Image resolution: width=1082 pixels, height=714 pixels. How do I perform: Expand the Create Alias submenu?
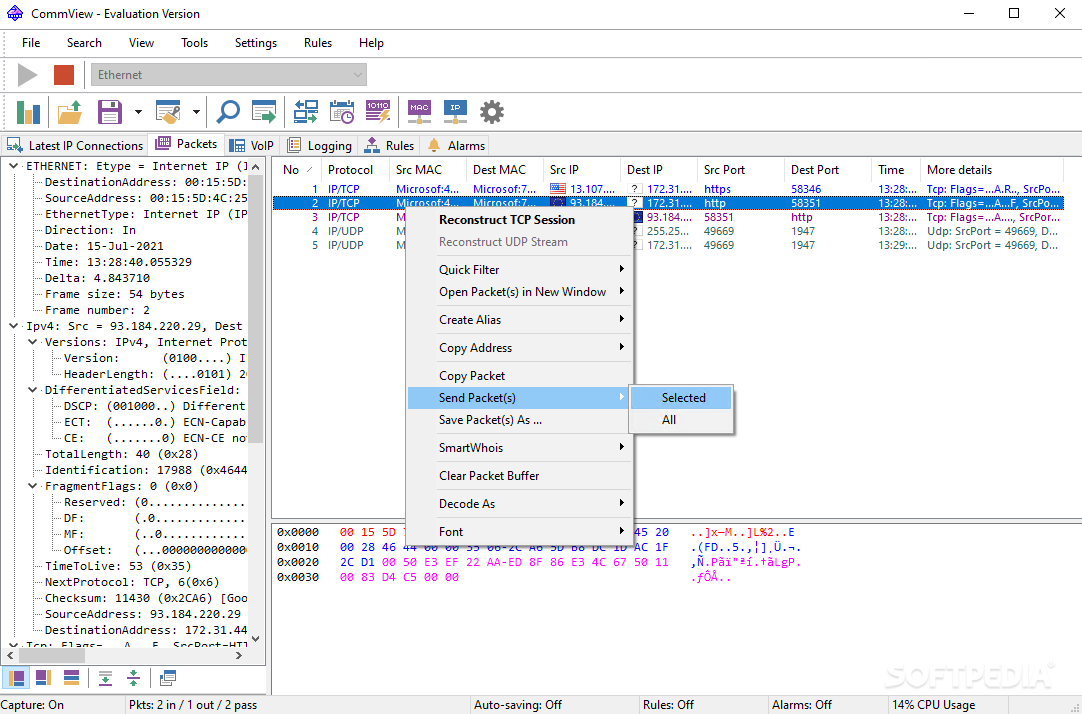click(519, 320)
